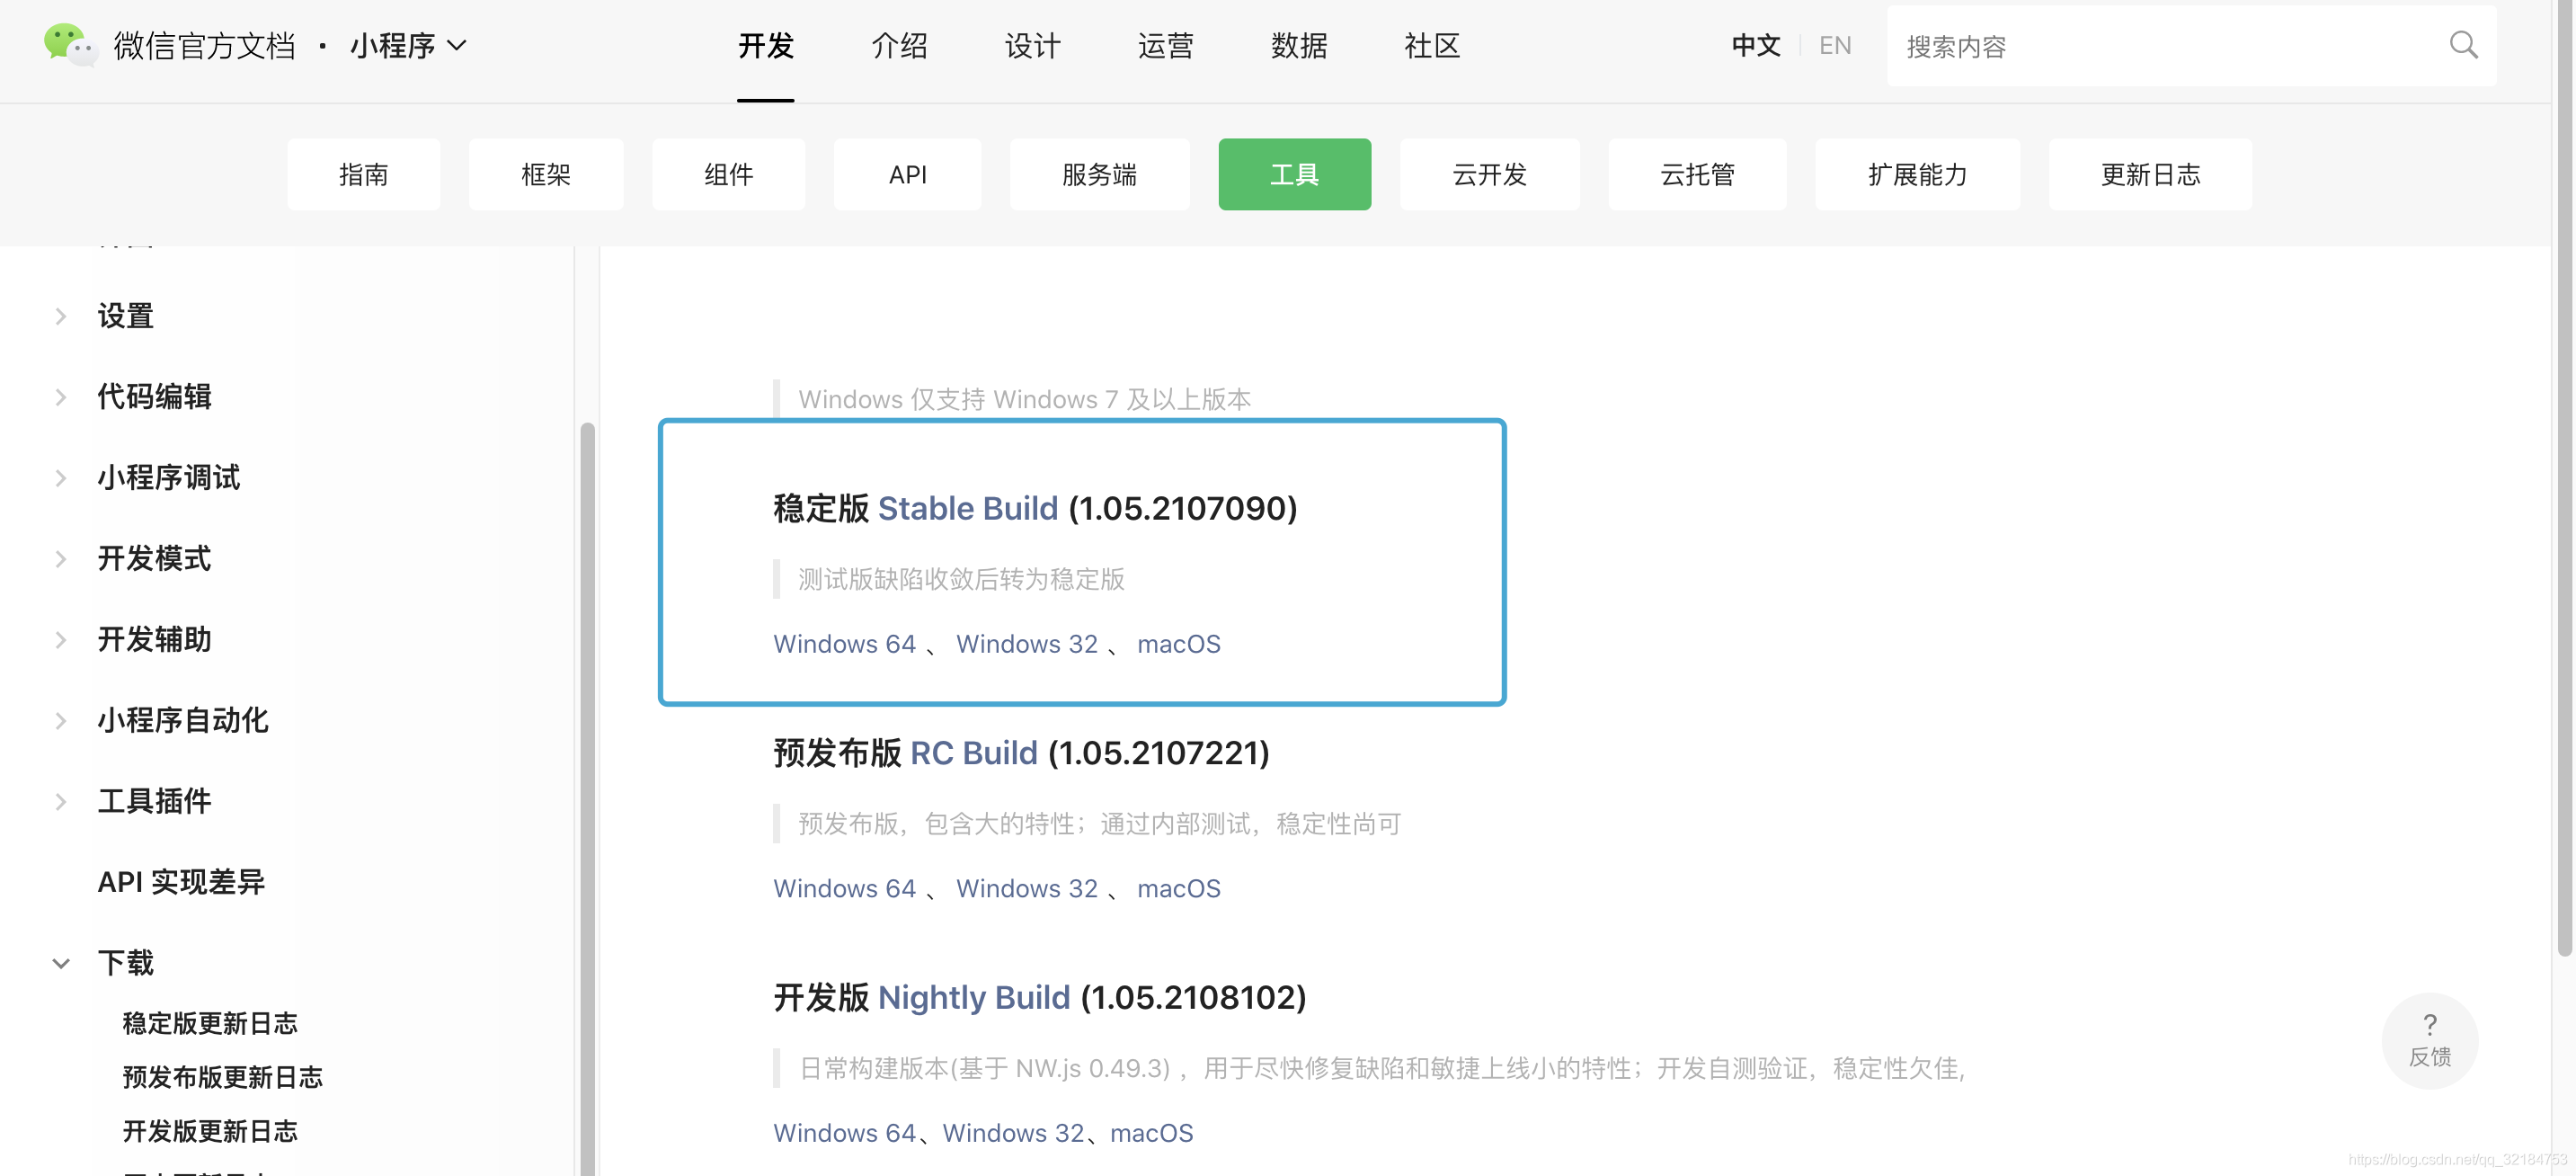2576x1176 pixels.
Task: Open the 服务端 sub-navigation tab
Action: point(1099,174)
